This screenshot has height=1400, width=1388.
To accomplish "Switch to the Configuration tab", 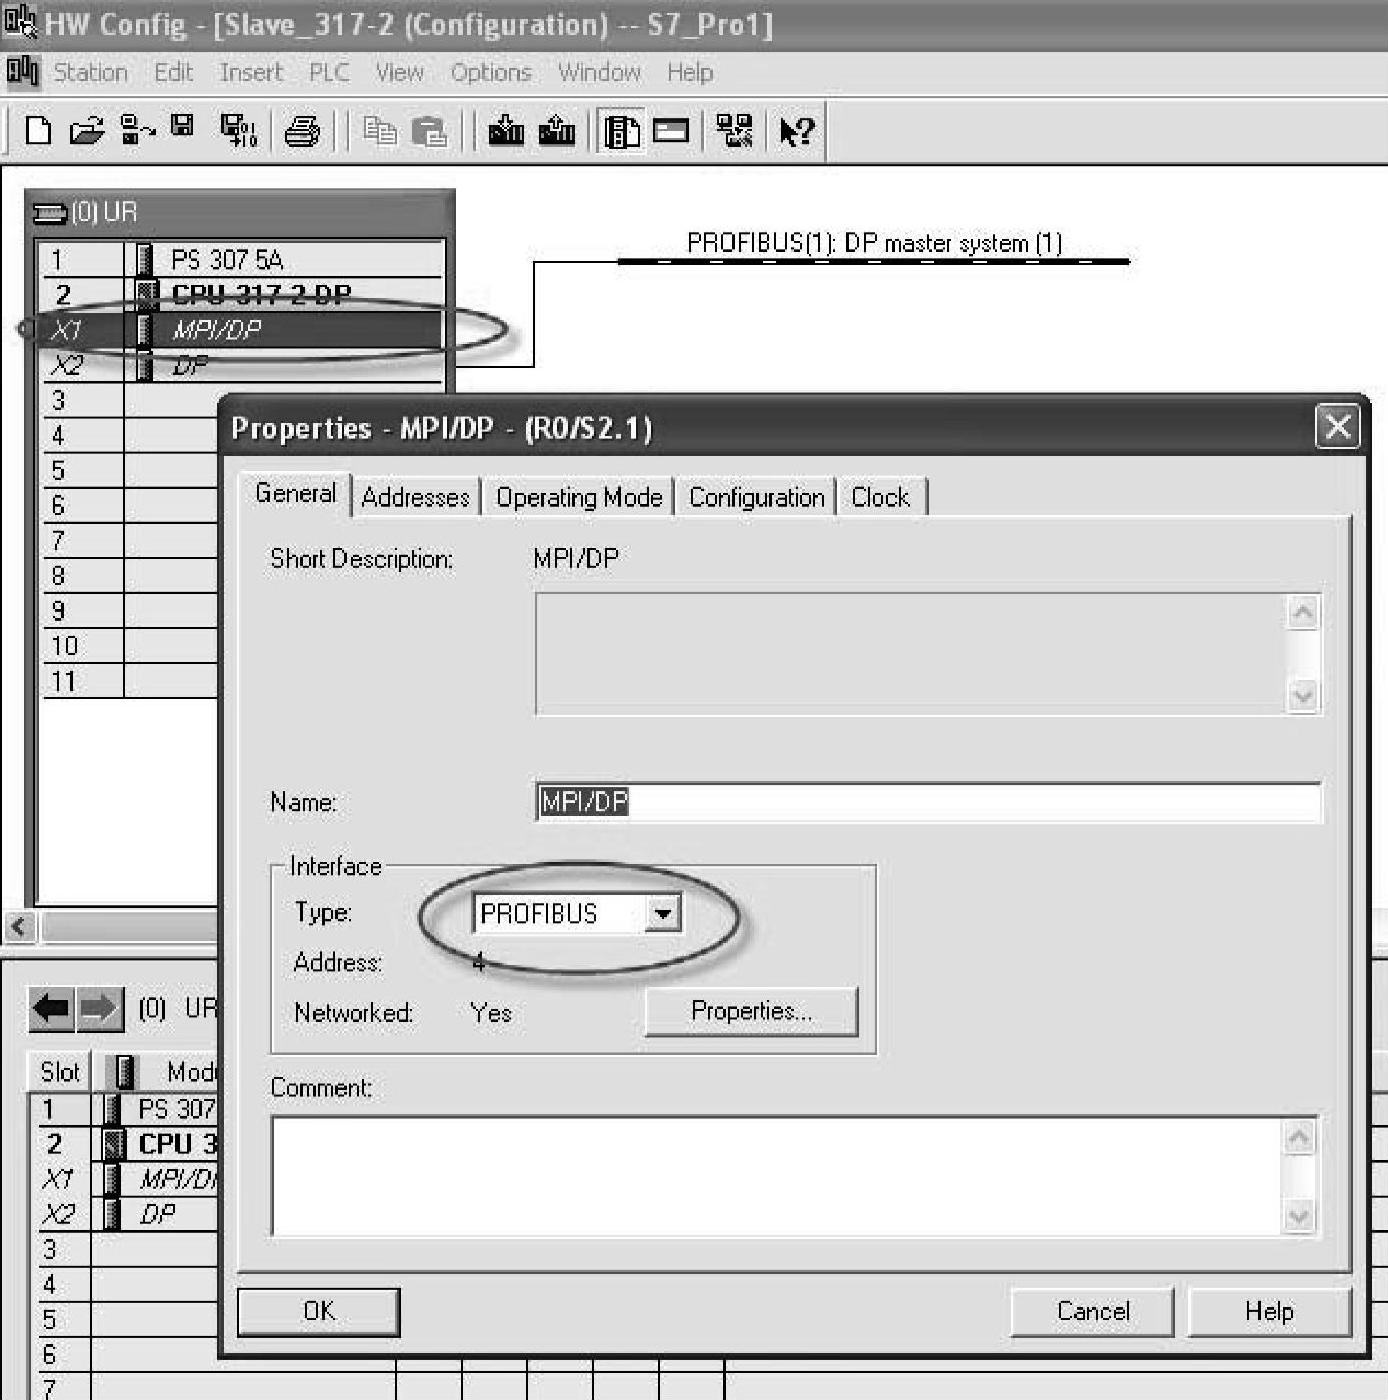I will 757,497.
